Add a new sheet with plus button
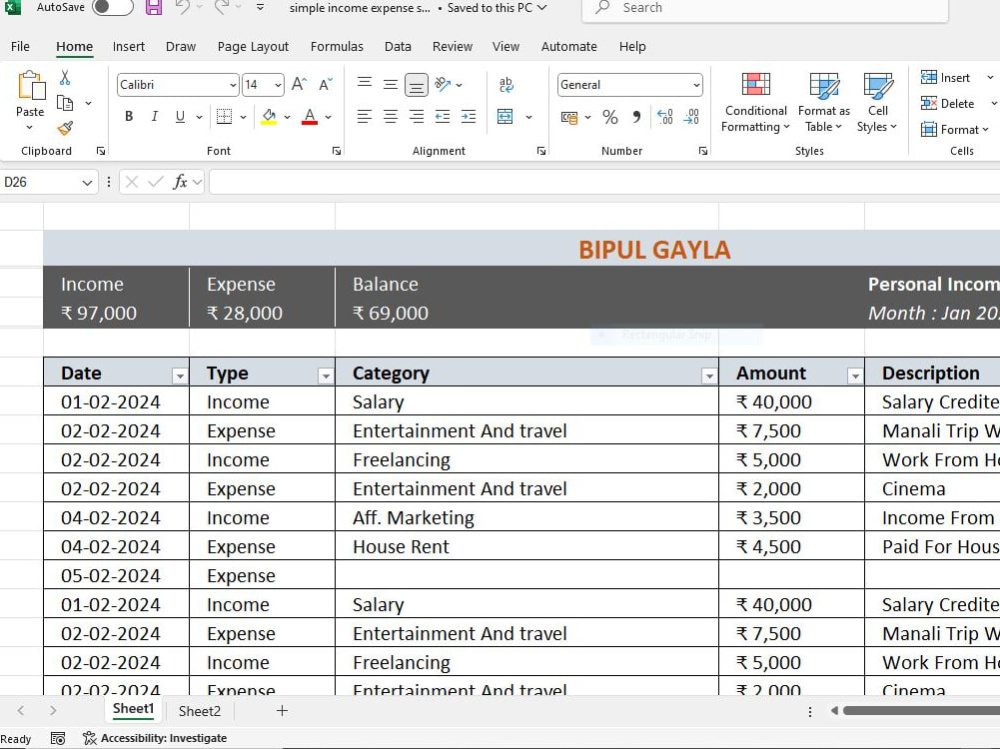 (282, 711)
